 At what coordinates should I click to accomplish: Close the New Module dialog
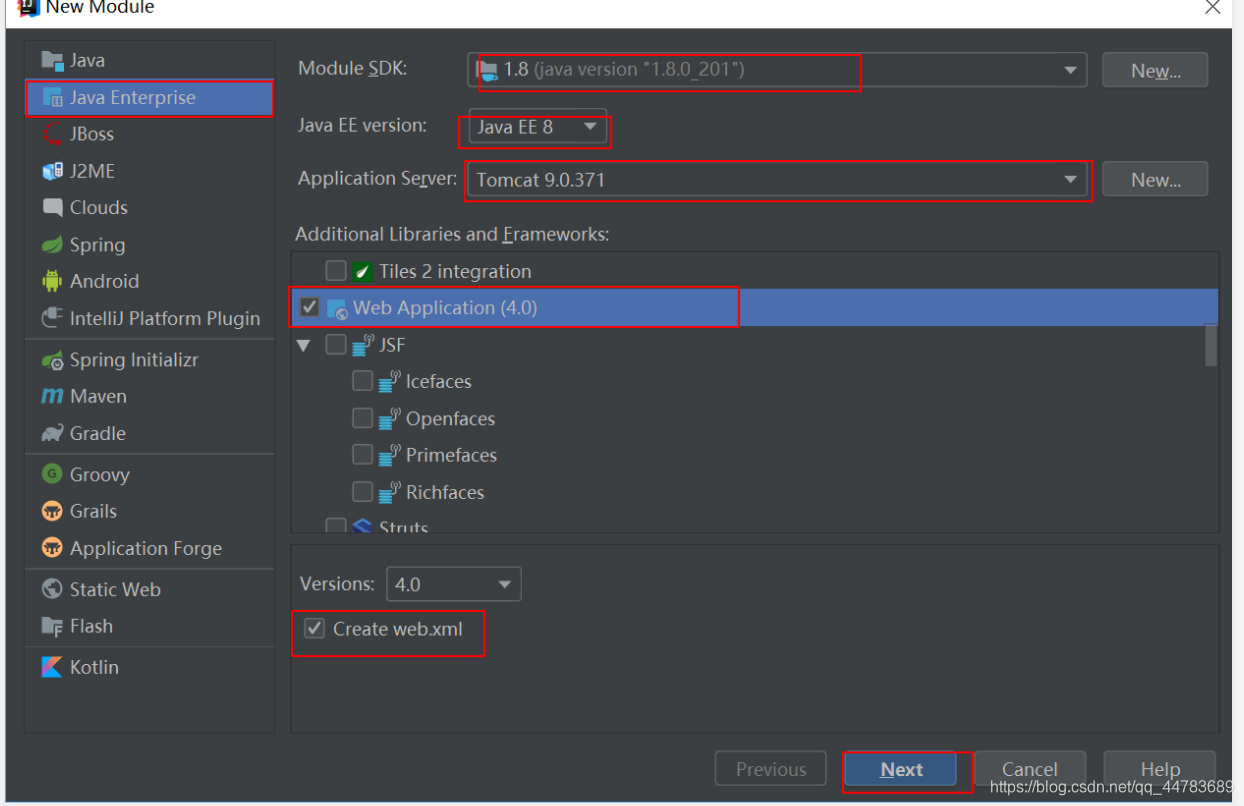[x=1212, y=8]
